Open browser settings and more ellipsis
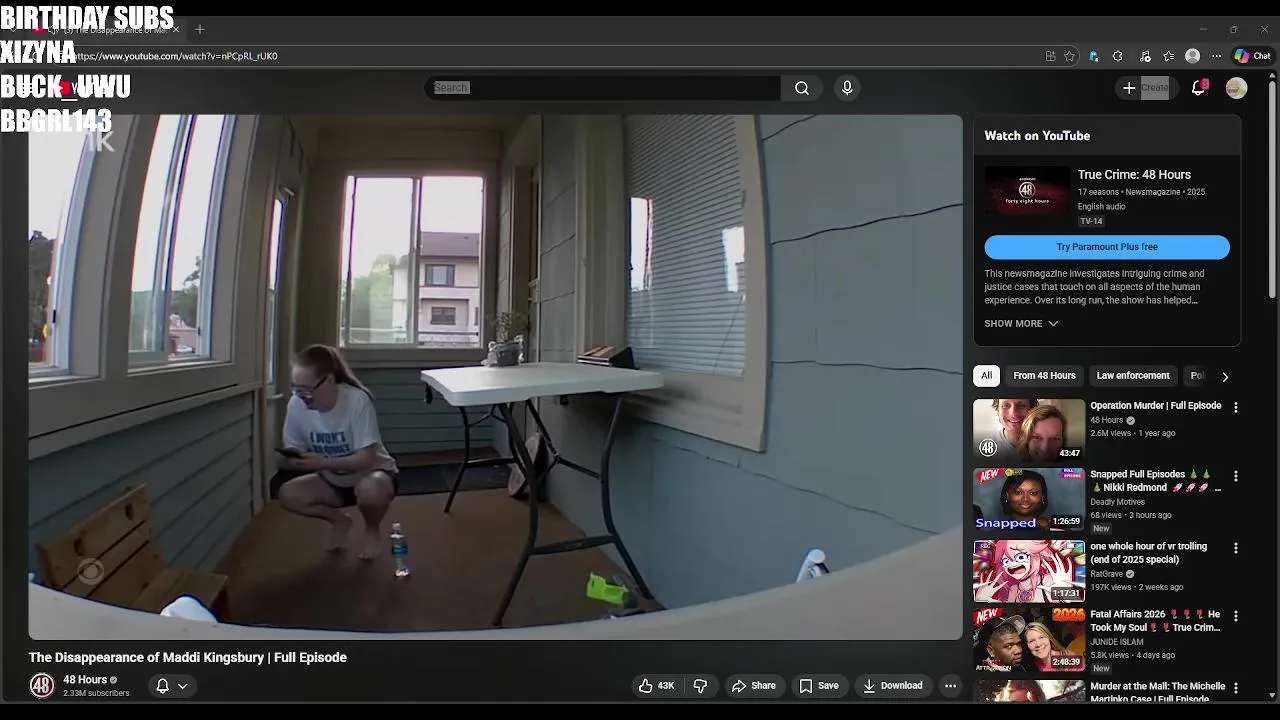The image size is (1280, 720). (1216, 56)
